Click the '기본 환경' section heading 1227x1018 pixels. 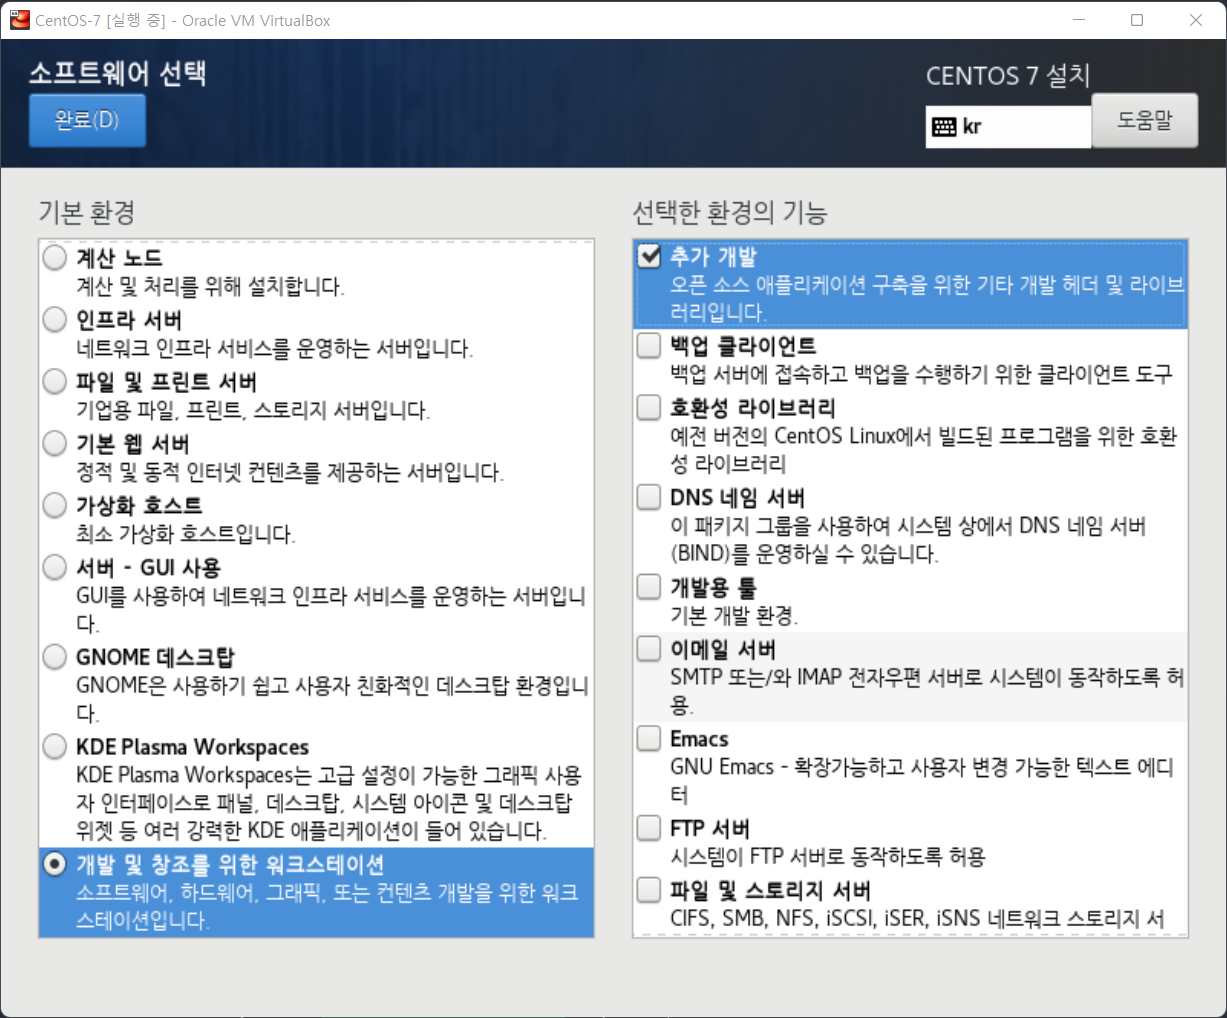coord(86,213)
